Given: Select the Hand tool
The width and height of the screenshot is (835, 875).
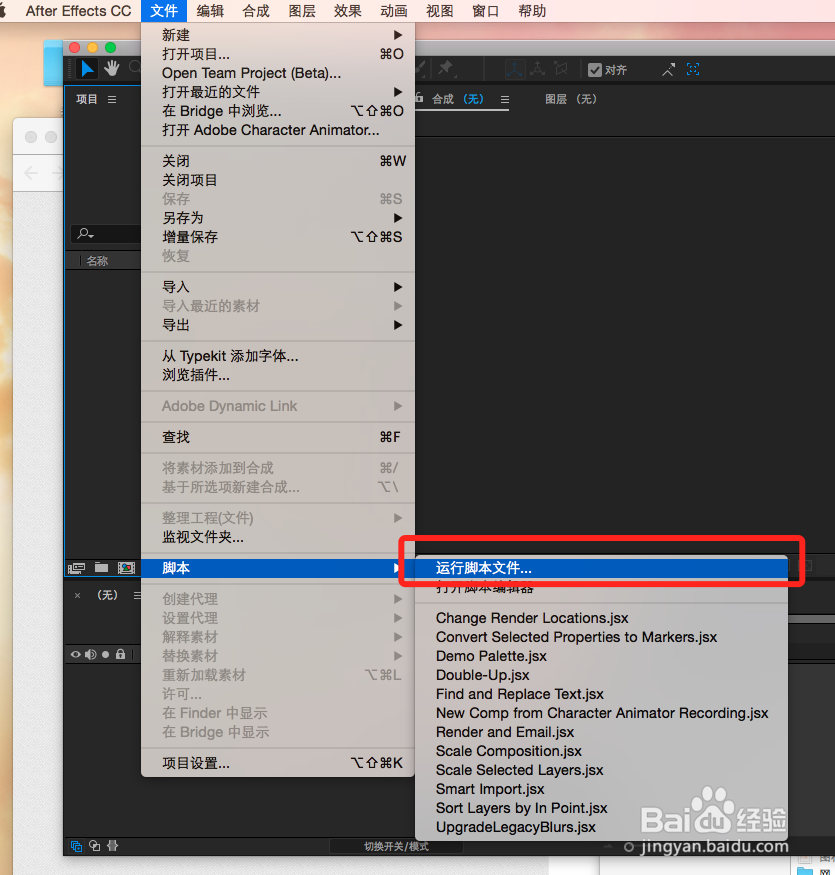Looking at the screenshot, I should point(112,69).
